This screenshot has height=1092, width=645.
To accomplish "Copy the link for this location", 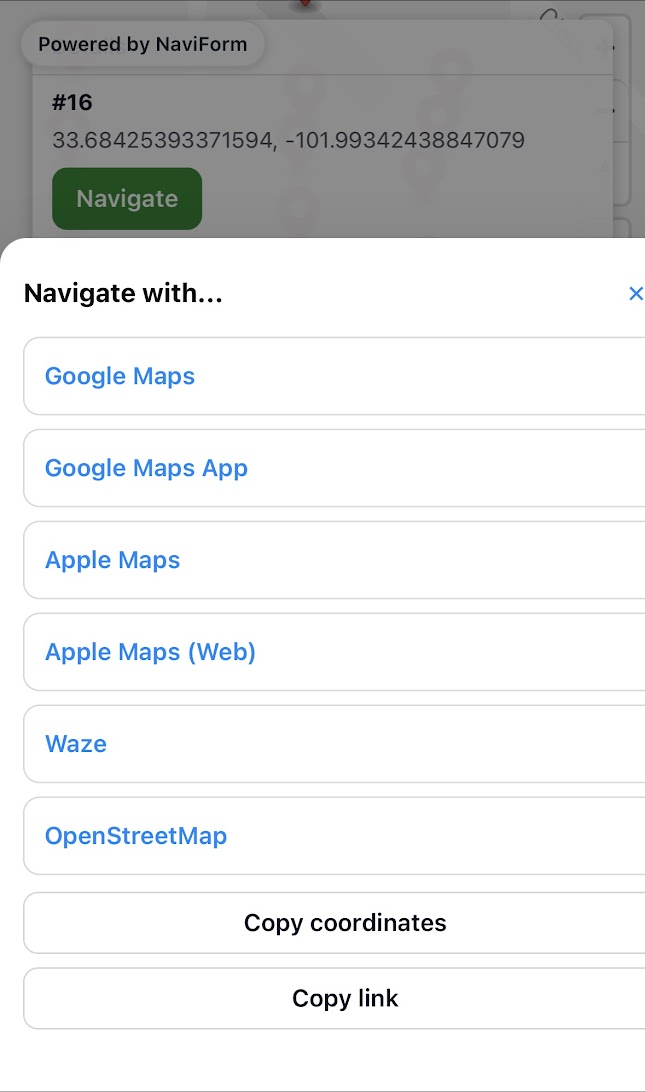I will [345, 998].
